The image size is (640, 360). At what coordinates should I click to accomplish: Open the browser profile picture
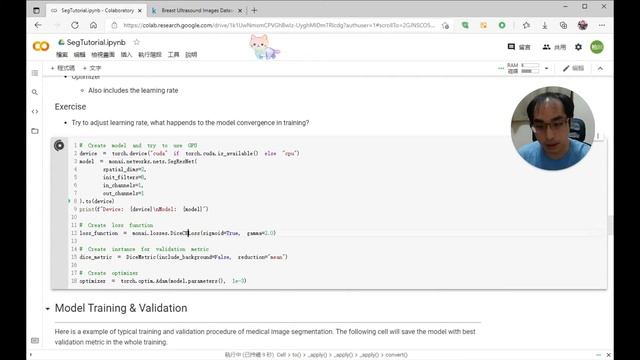coord(582,25)
